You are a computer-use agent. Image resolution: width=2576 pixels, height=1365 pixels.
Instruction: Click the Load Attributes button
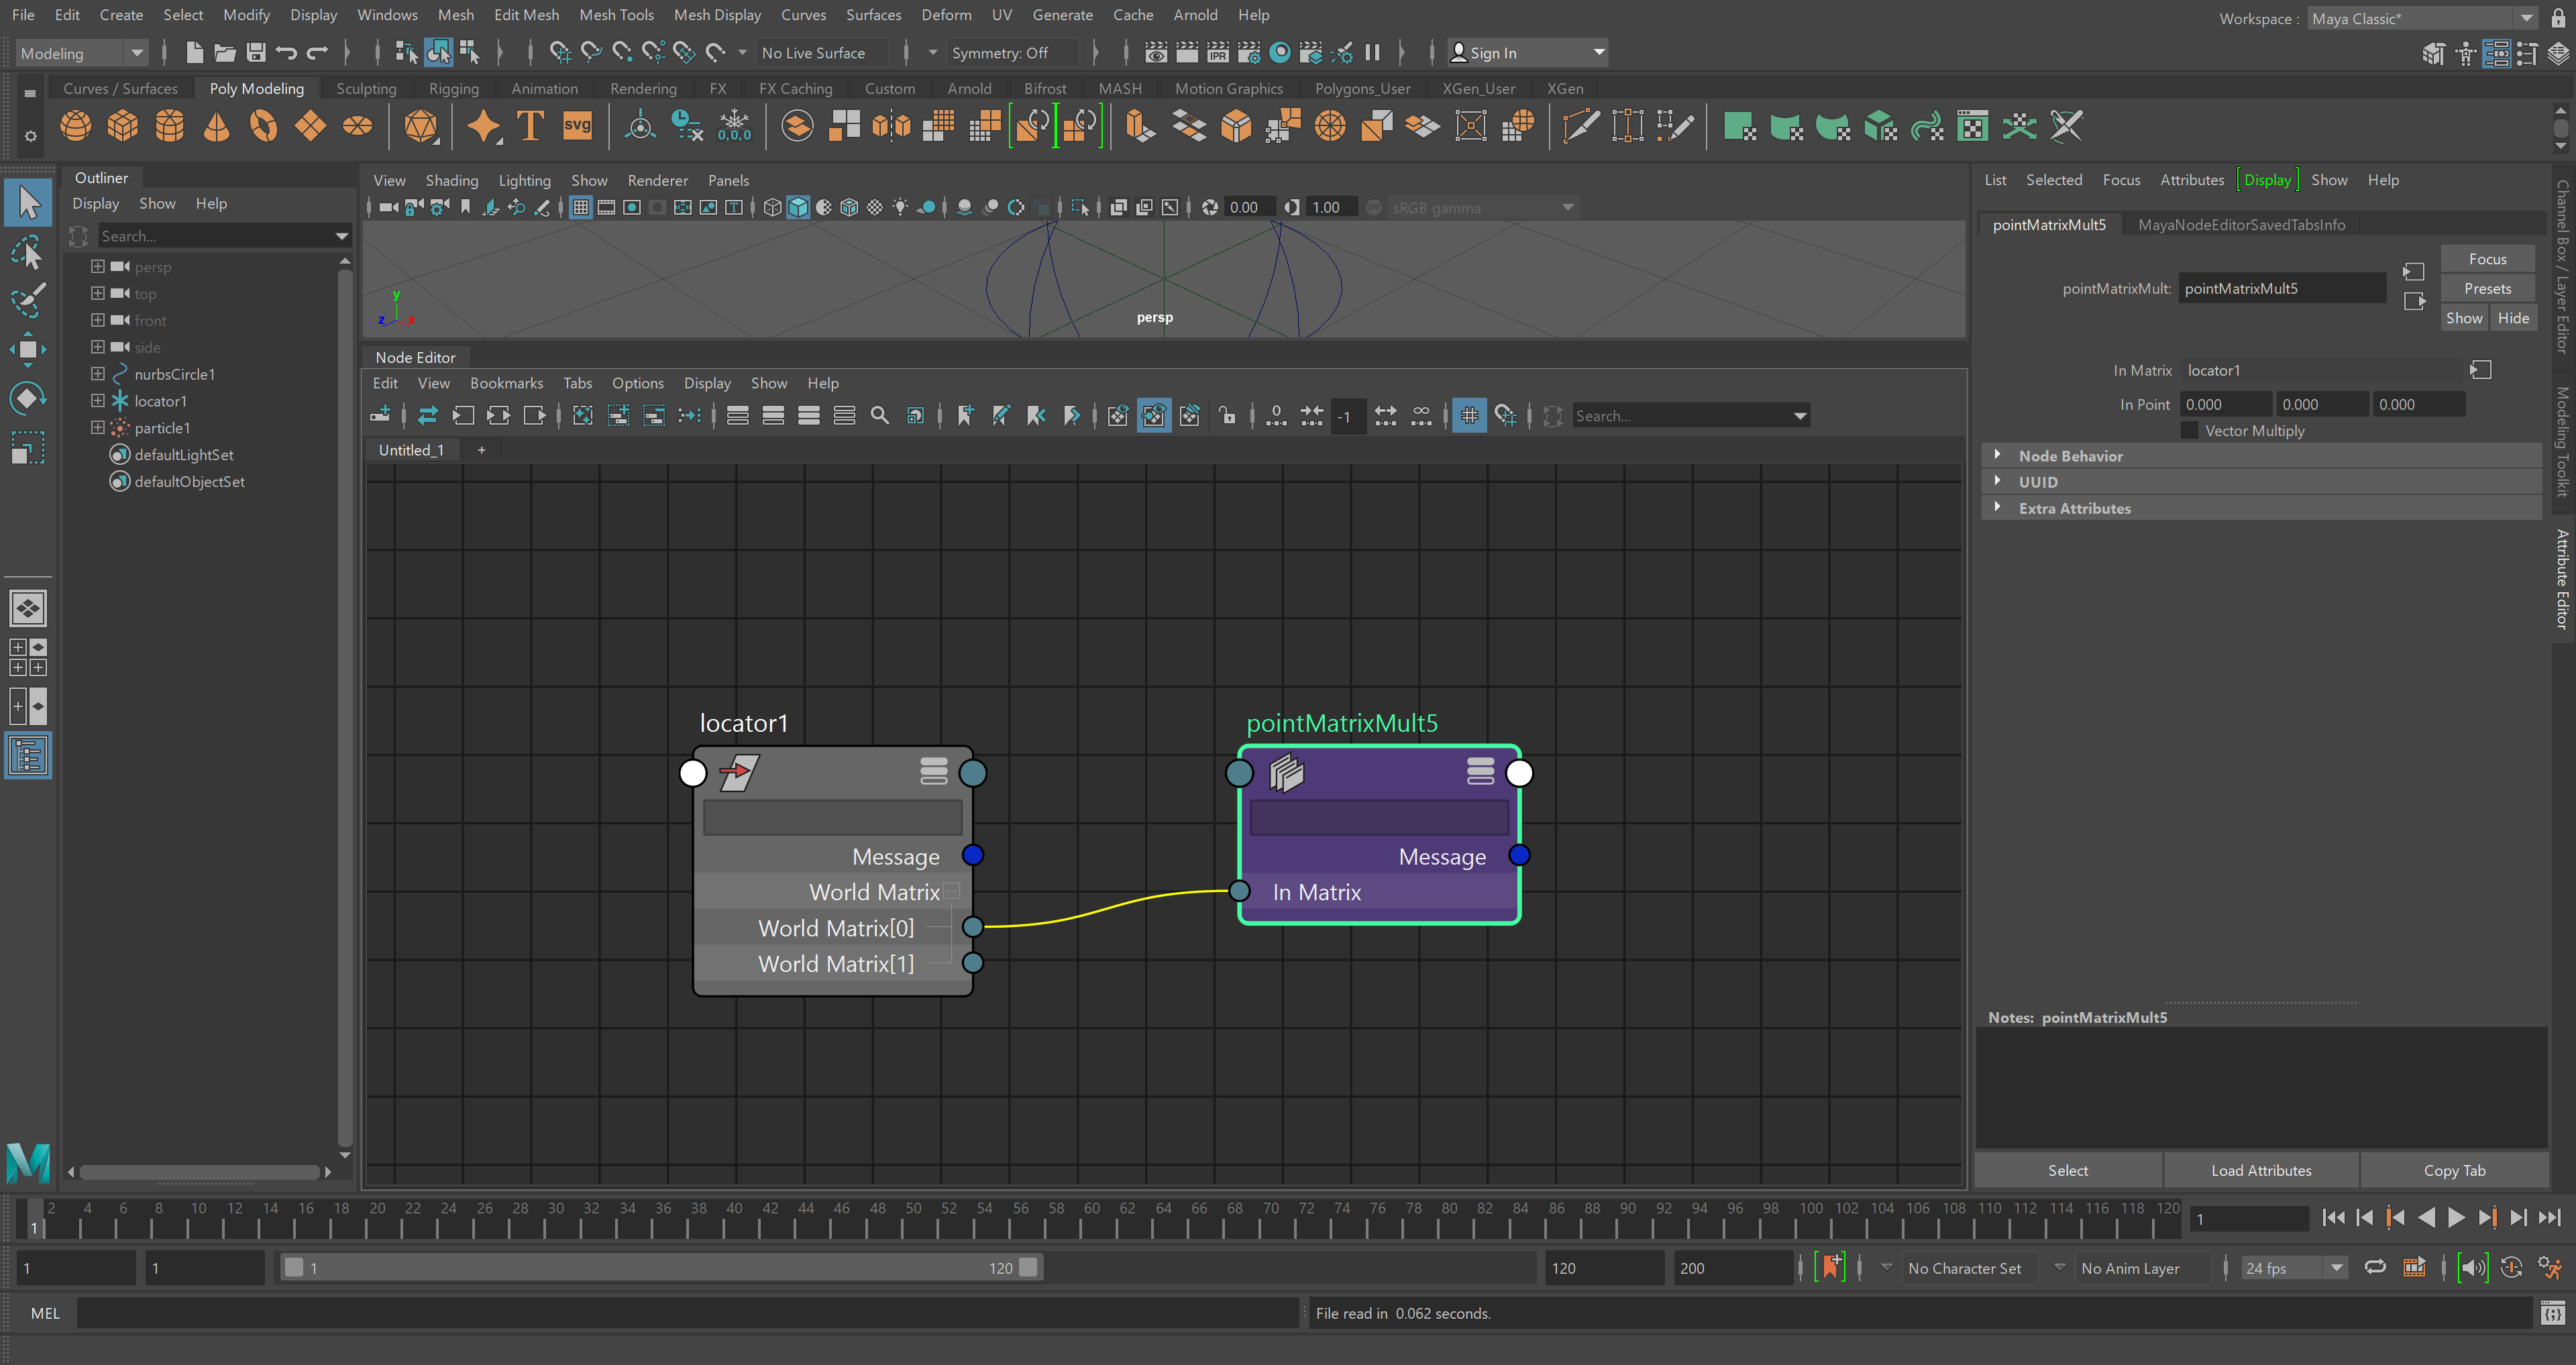(2261, 1170)
